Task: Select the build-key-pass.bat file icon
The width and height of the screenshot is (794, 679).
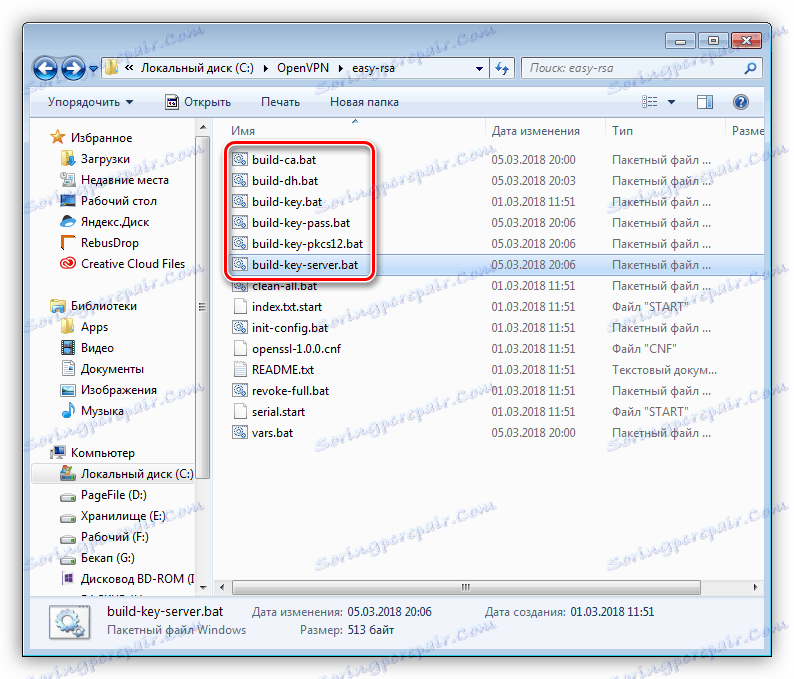Action: tap(240, 222)
